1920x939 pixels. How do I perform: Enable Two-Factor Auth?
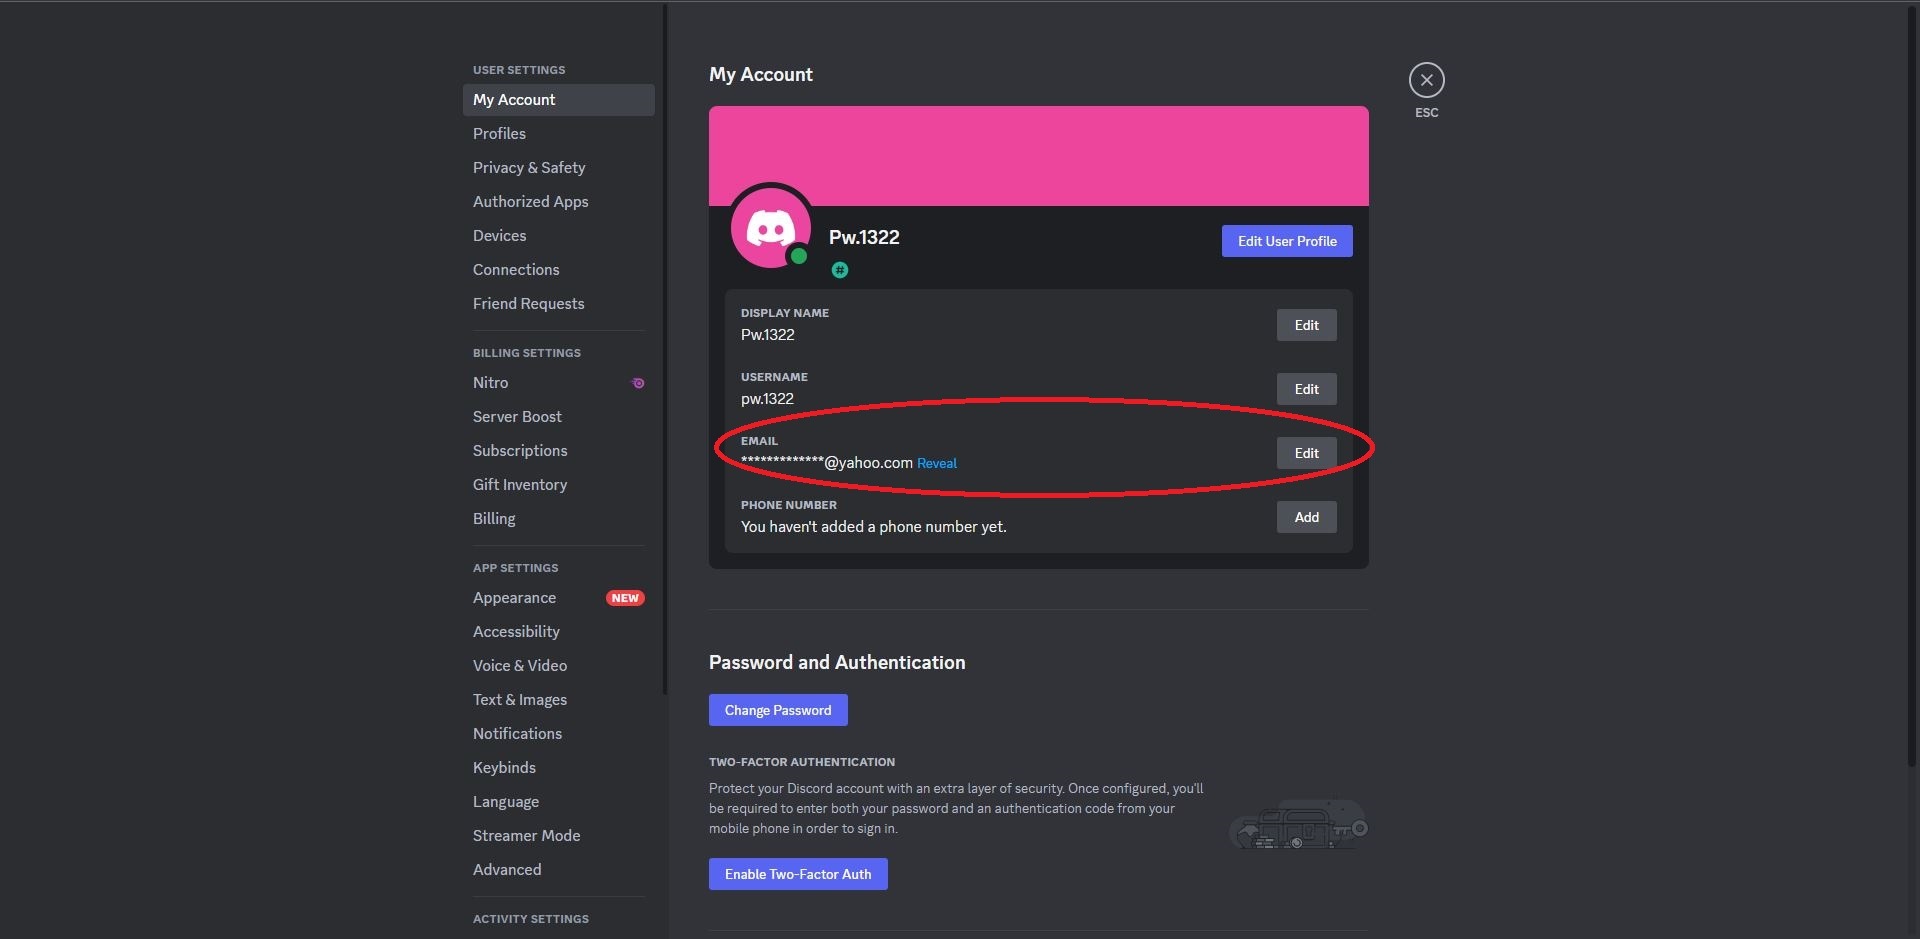pos(798,874)
